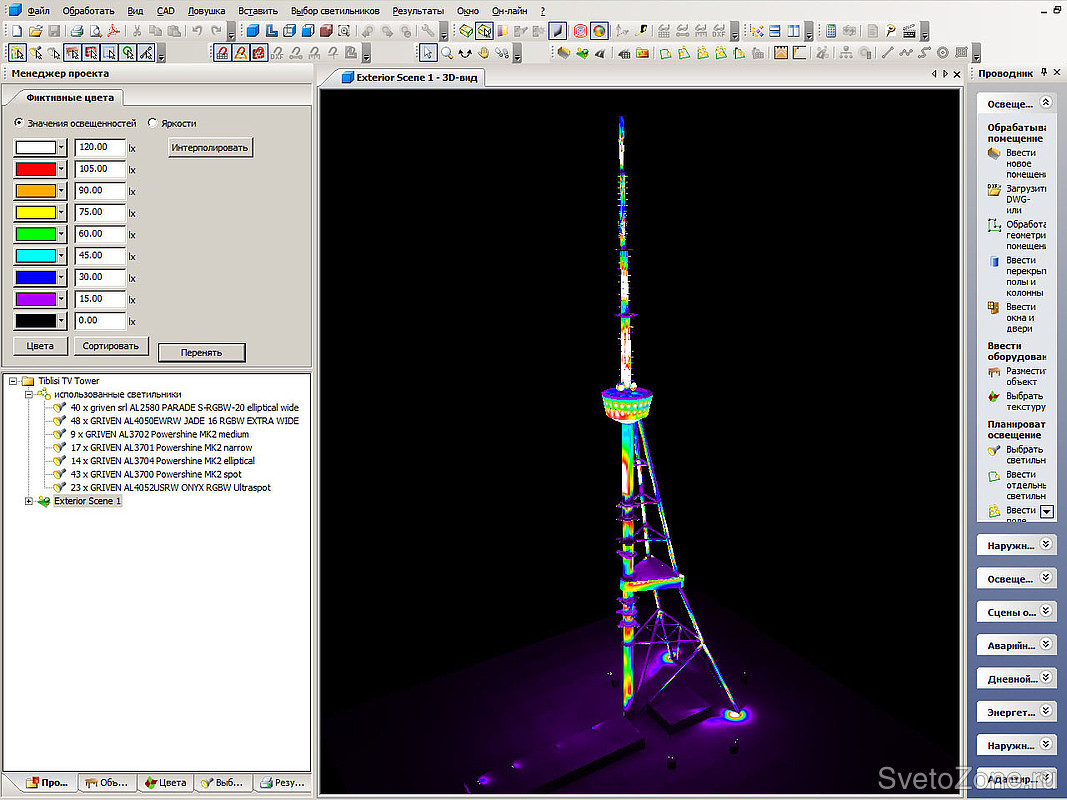This screenshot has width=1067, height=800.
Task: Select the Яркости radio button
Action: tap(152, 123)
